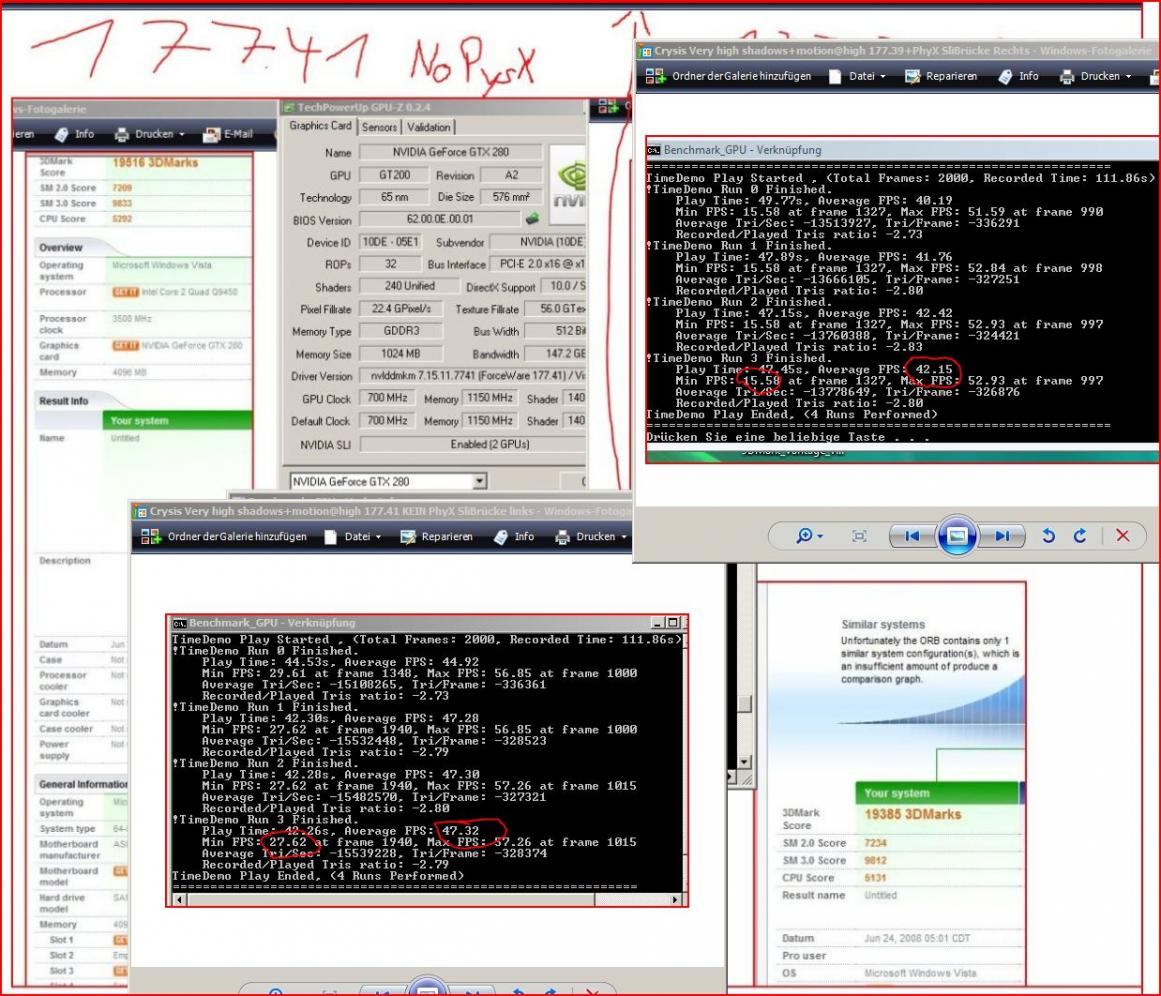Click the Shaders value 240 Unified
This screenshot has width=1161, height=996.
click(409, 286)
